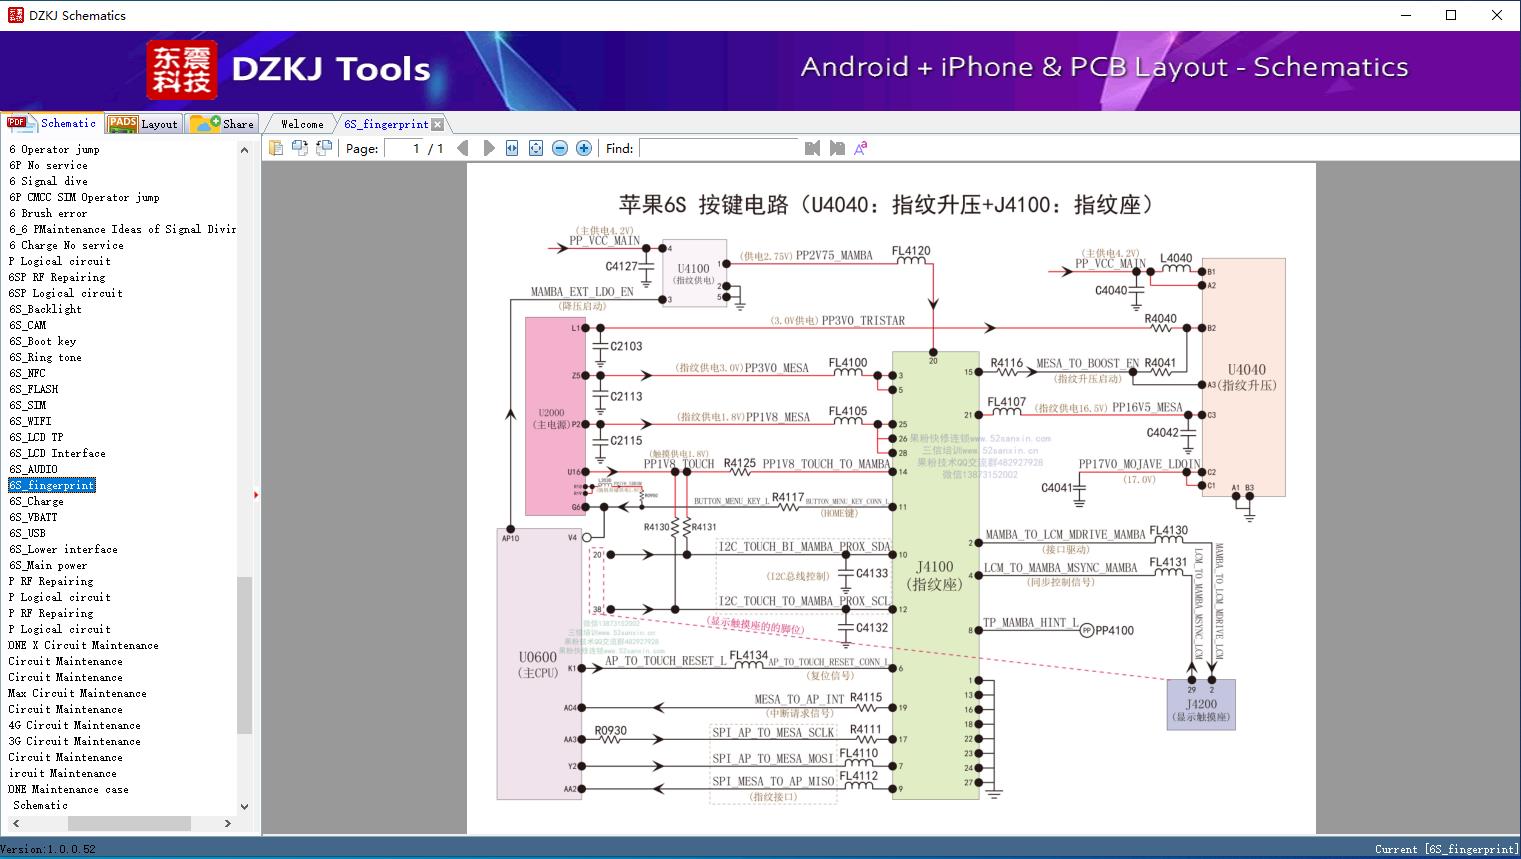Open the 6S_AUDIO schematic
The height and width of the screenshot is (859, 1521).
(33, 469)
